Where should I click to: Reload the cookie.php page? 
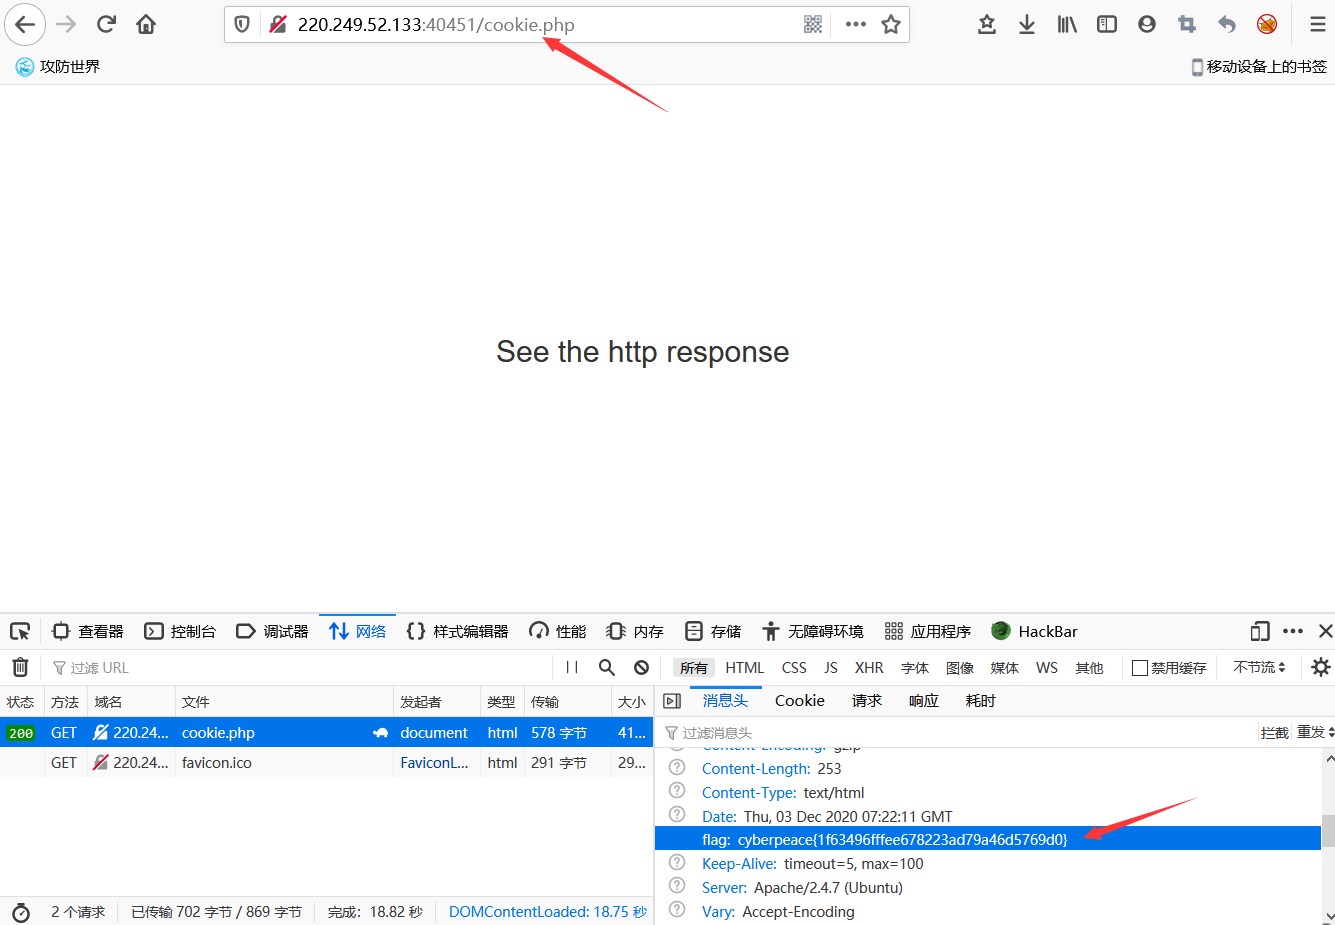click(106, 25)
